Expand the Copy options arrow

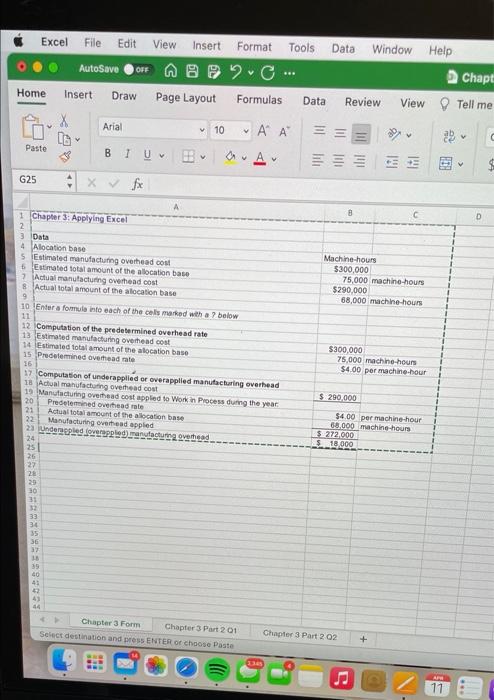(78, 140)
